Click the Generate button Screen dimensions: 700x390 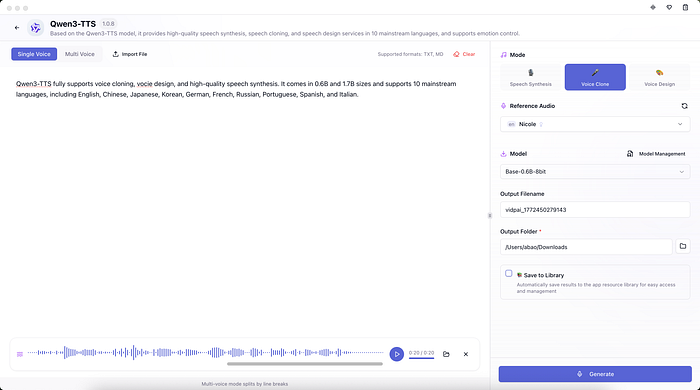[x=595, y=374]
